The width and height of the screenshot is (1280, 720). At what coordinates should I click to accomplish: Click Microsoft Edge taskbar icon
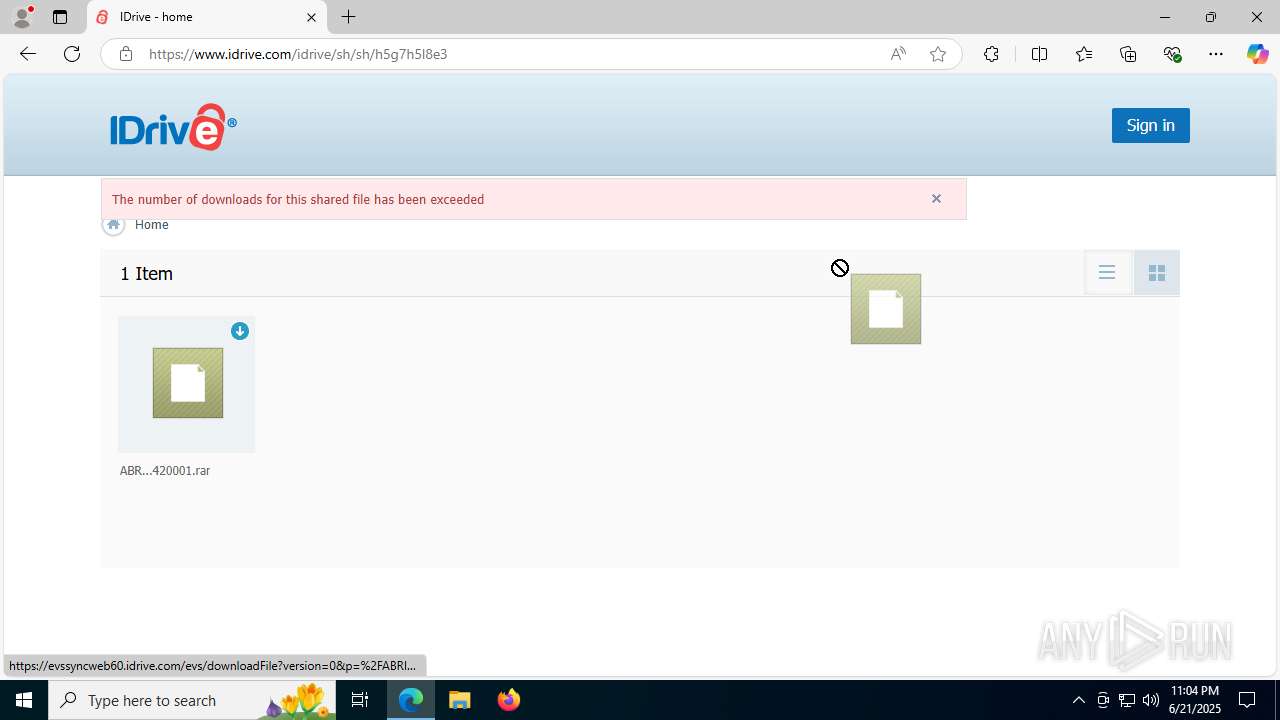coord(411,700)
